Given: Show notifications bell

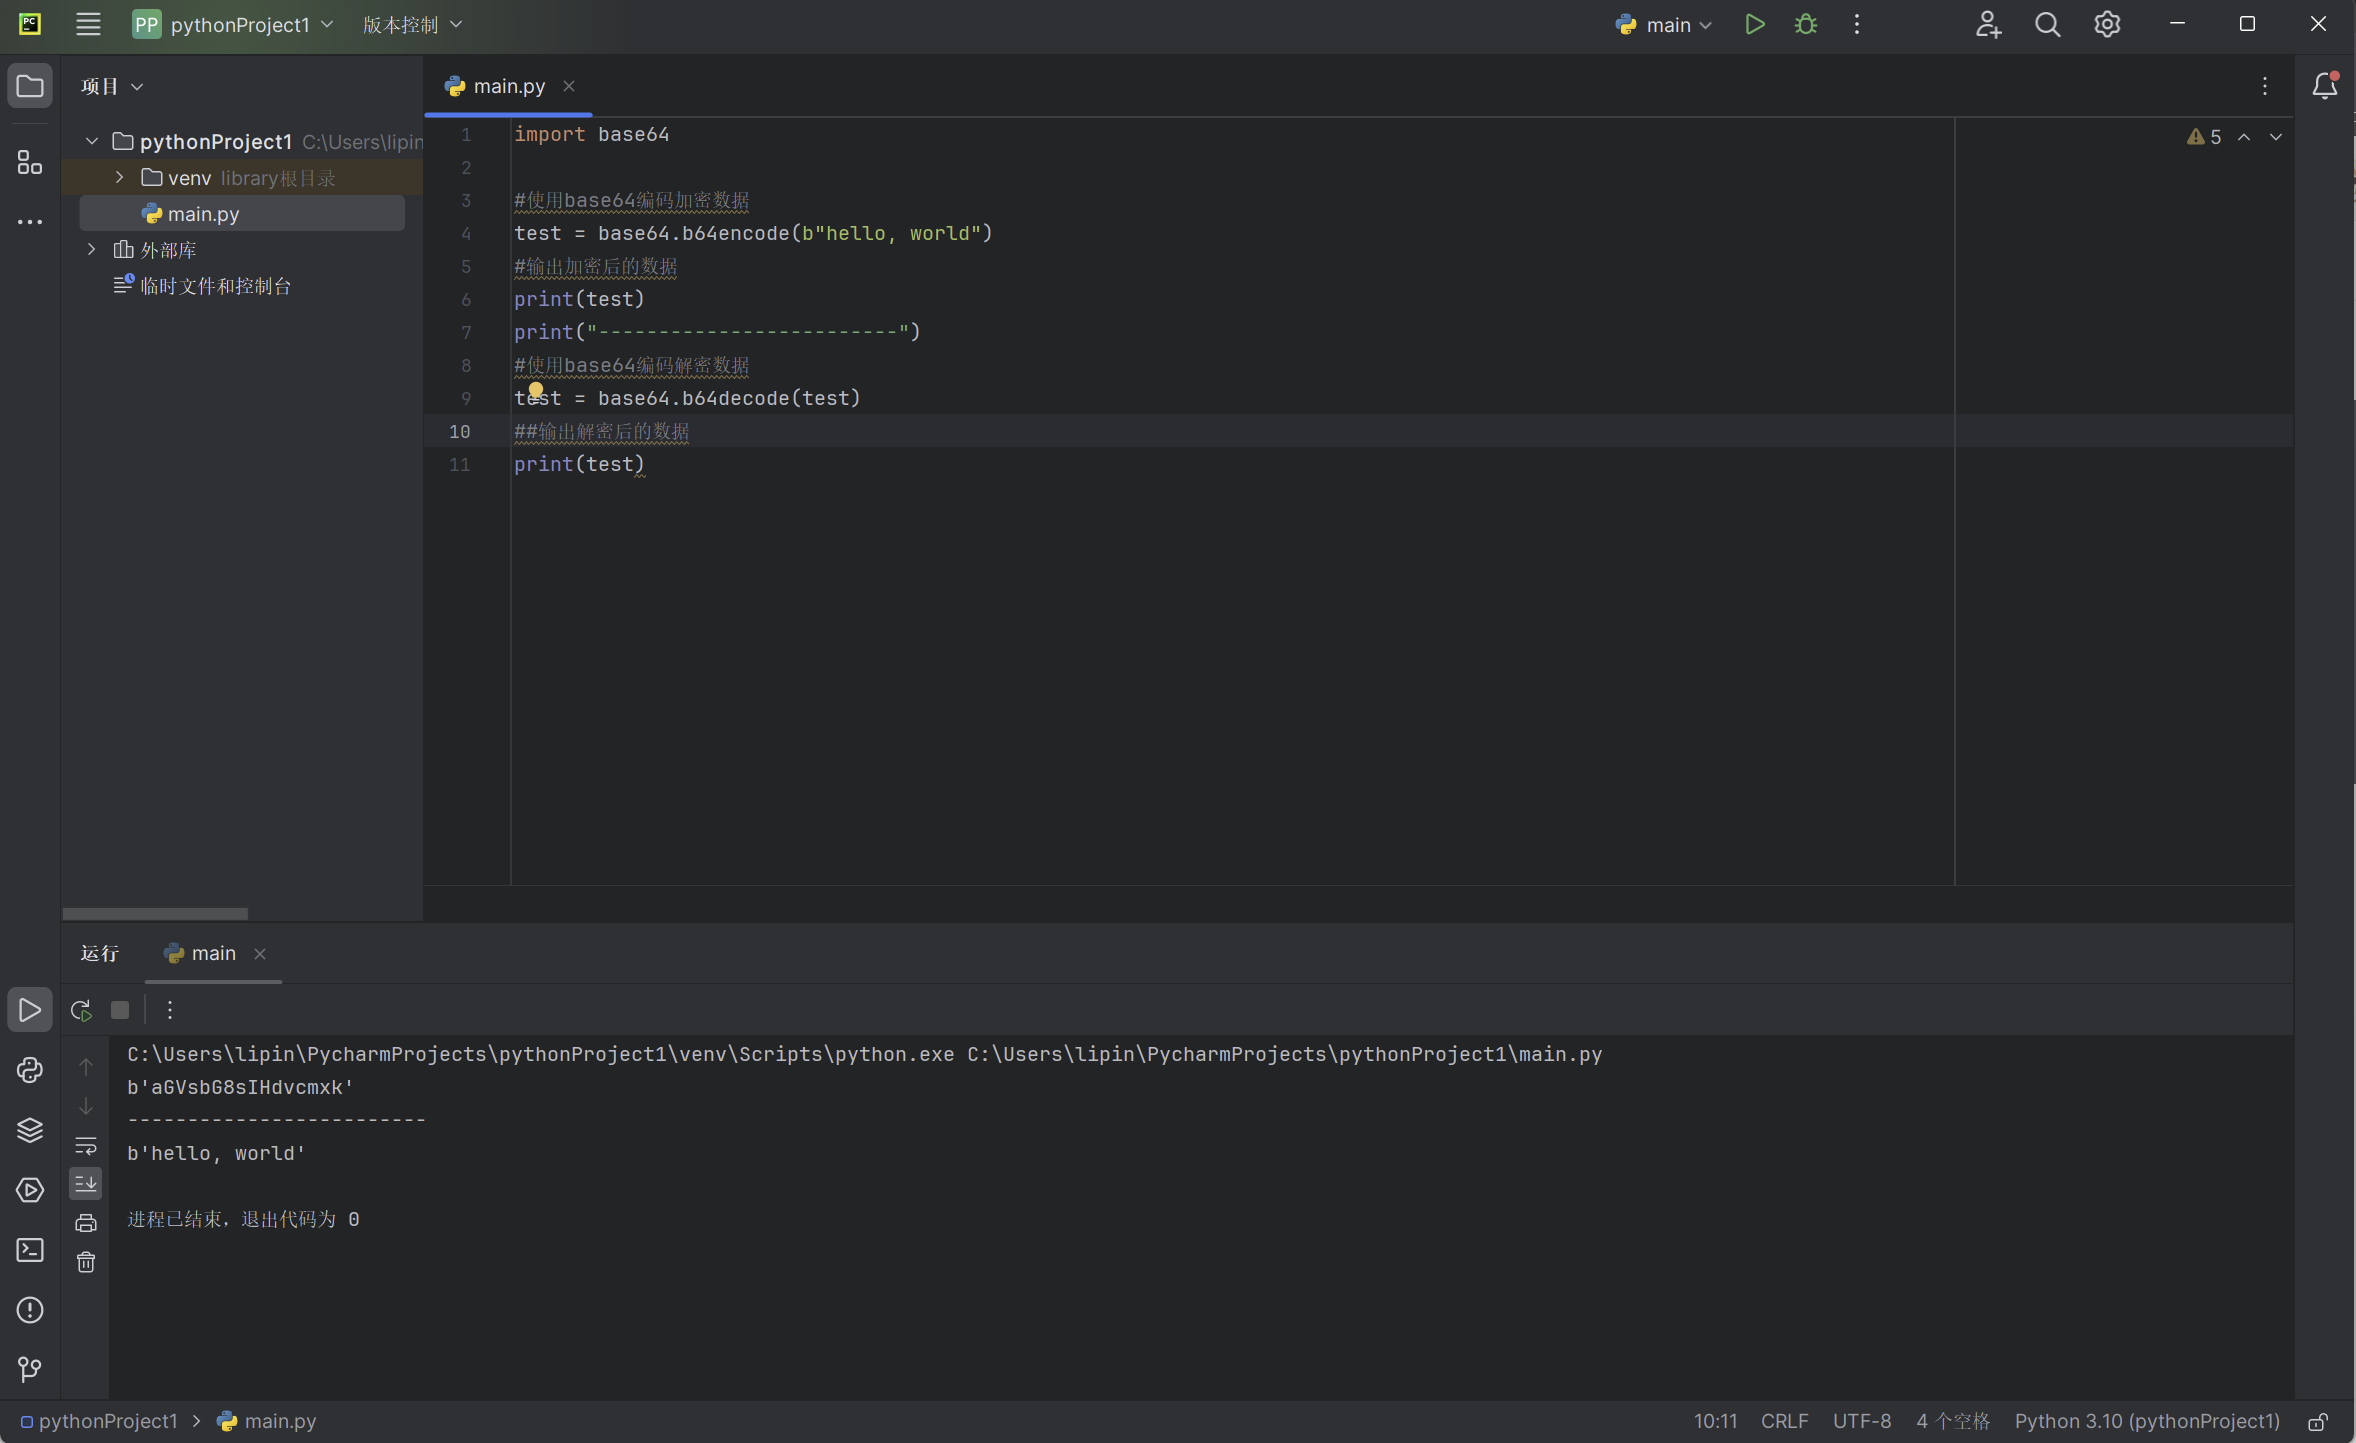Looking at the screenshot, I should [x=2325, y=86].
